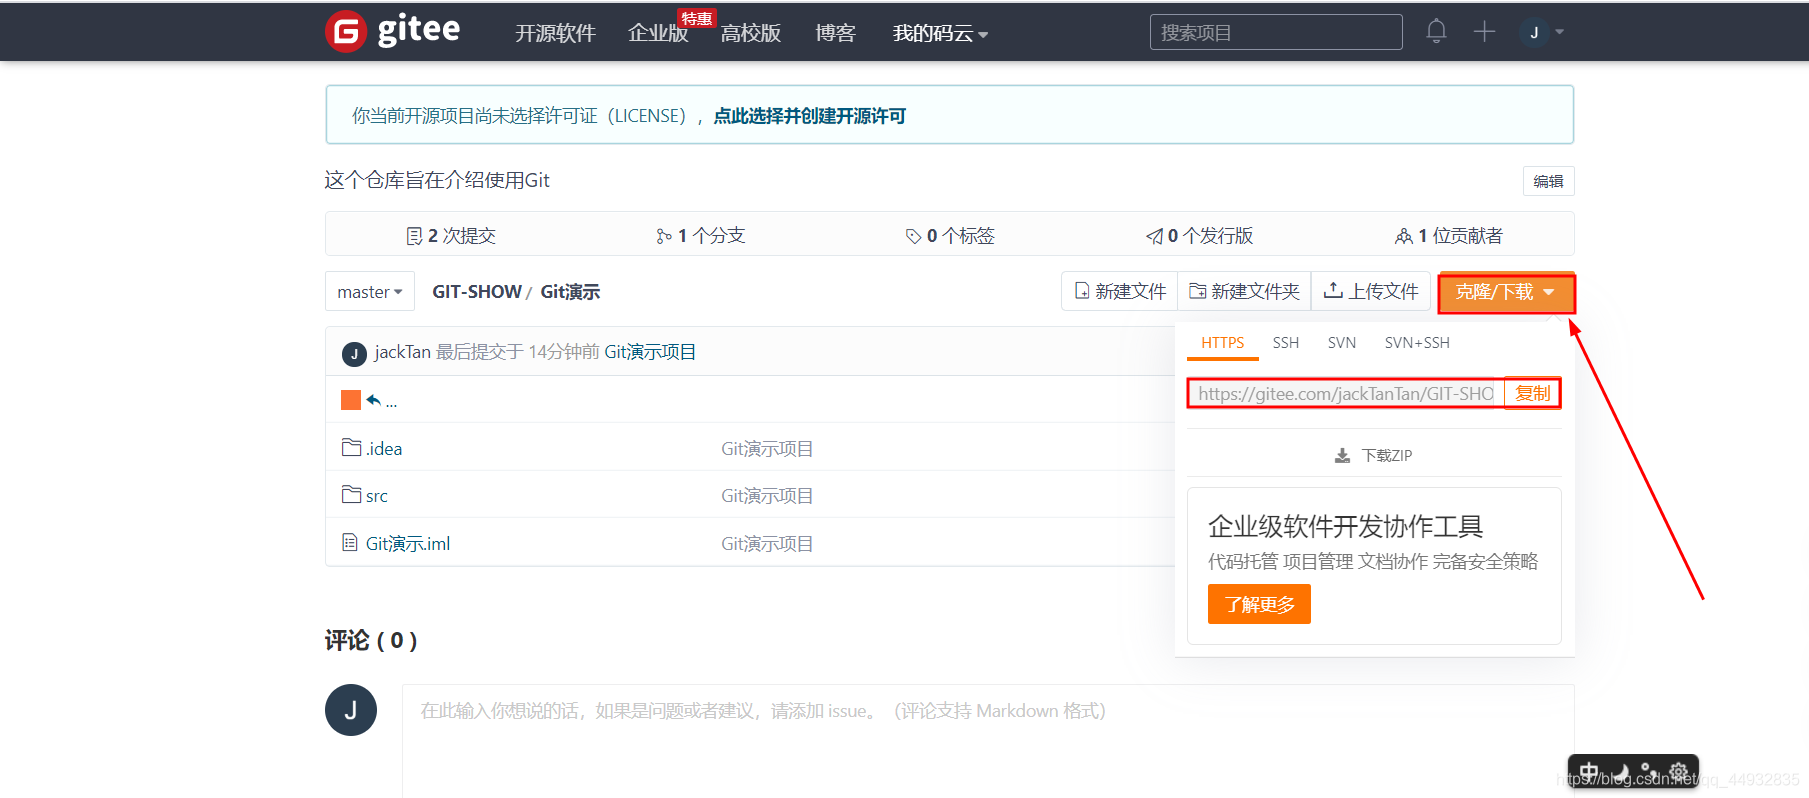The image size is (1809, 798).
Task: Click the .idea folder icon
Action: click(351, 447)
